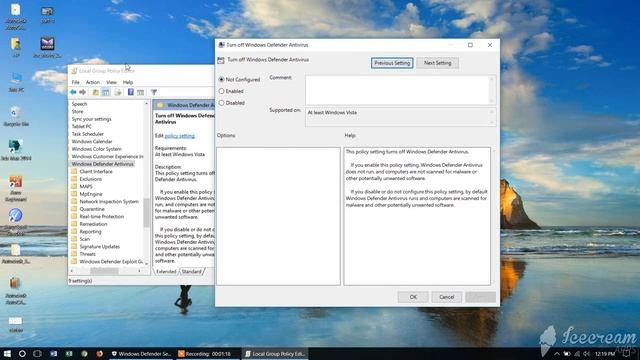
Task: Click the Forward arrow in Group Policy Editor toolbar
Action: tap(82, 92)
